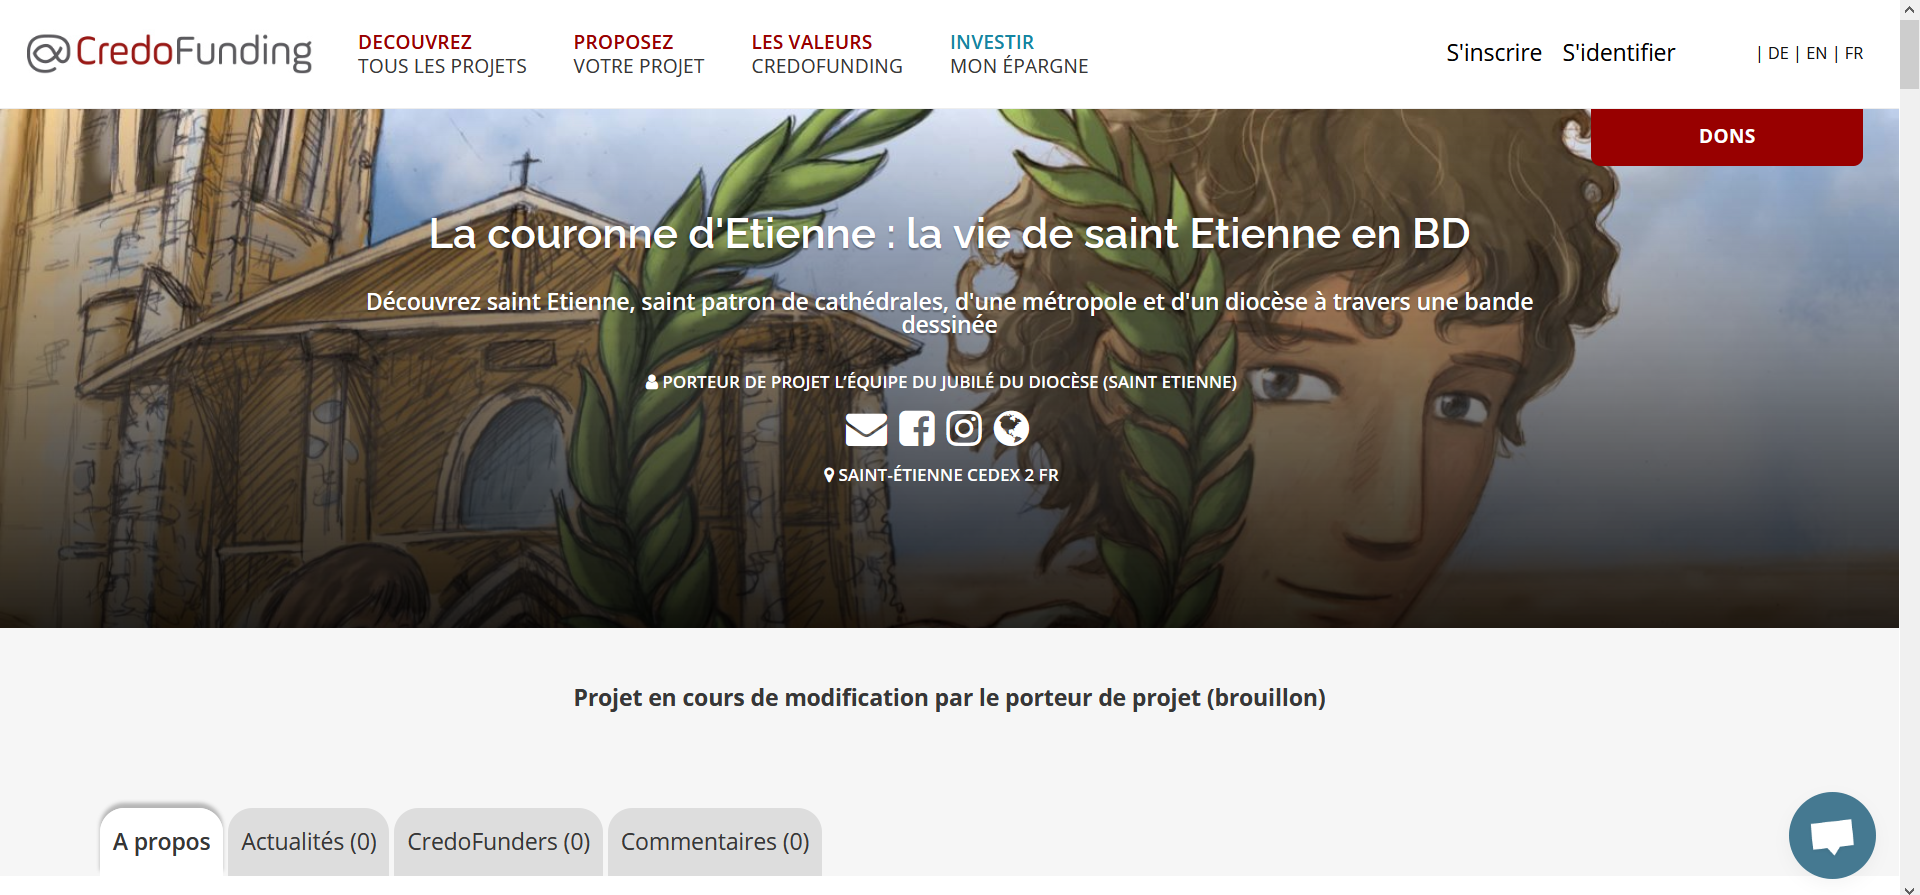Image resolution: width=1920 pixels, height=895 pixels.
Task: Switch to the Commentaires (0) tab
Action: tap(715, 842)
